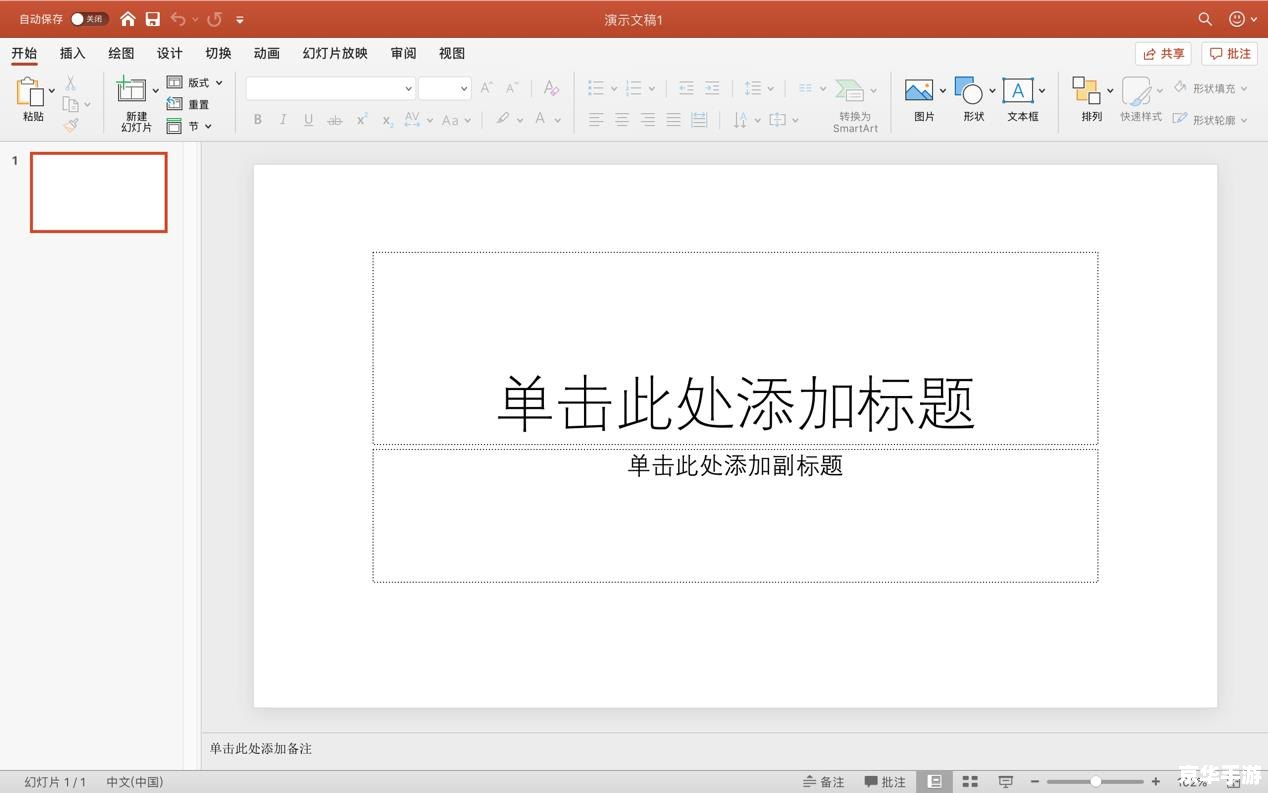Insert a picture using the 图片 icon

click(x=919, y=91)
